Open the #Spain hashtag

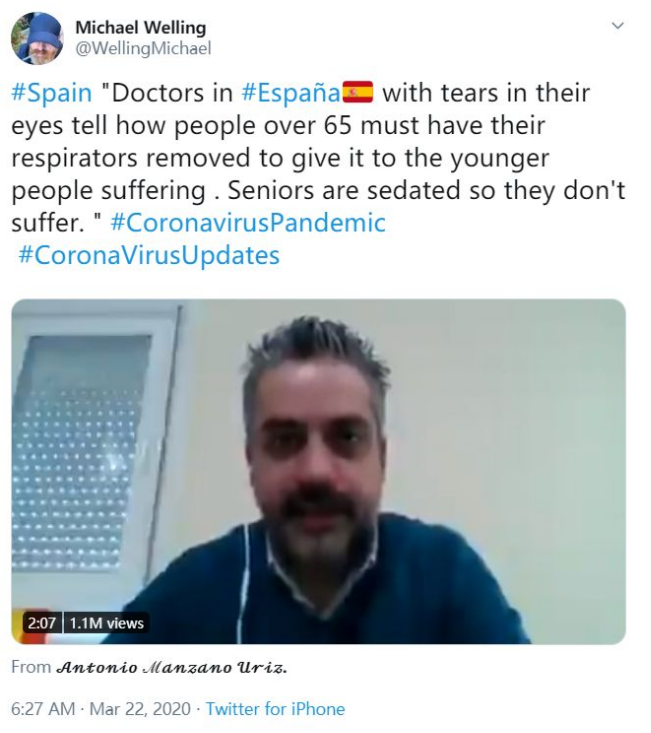[51, 93]
